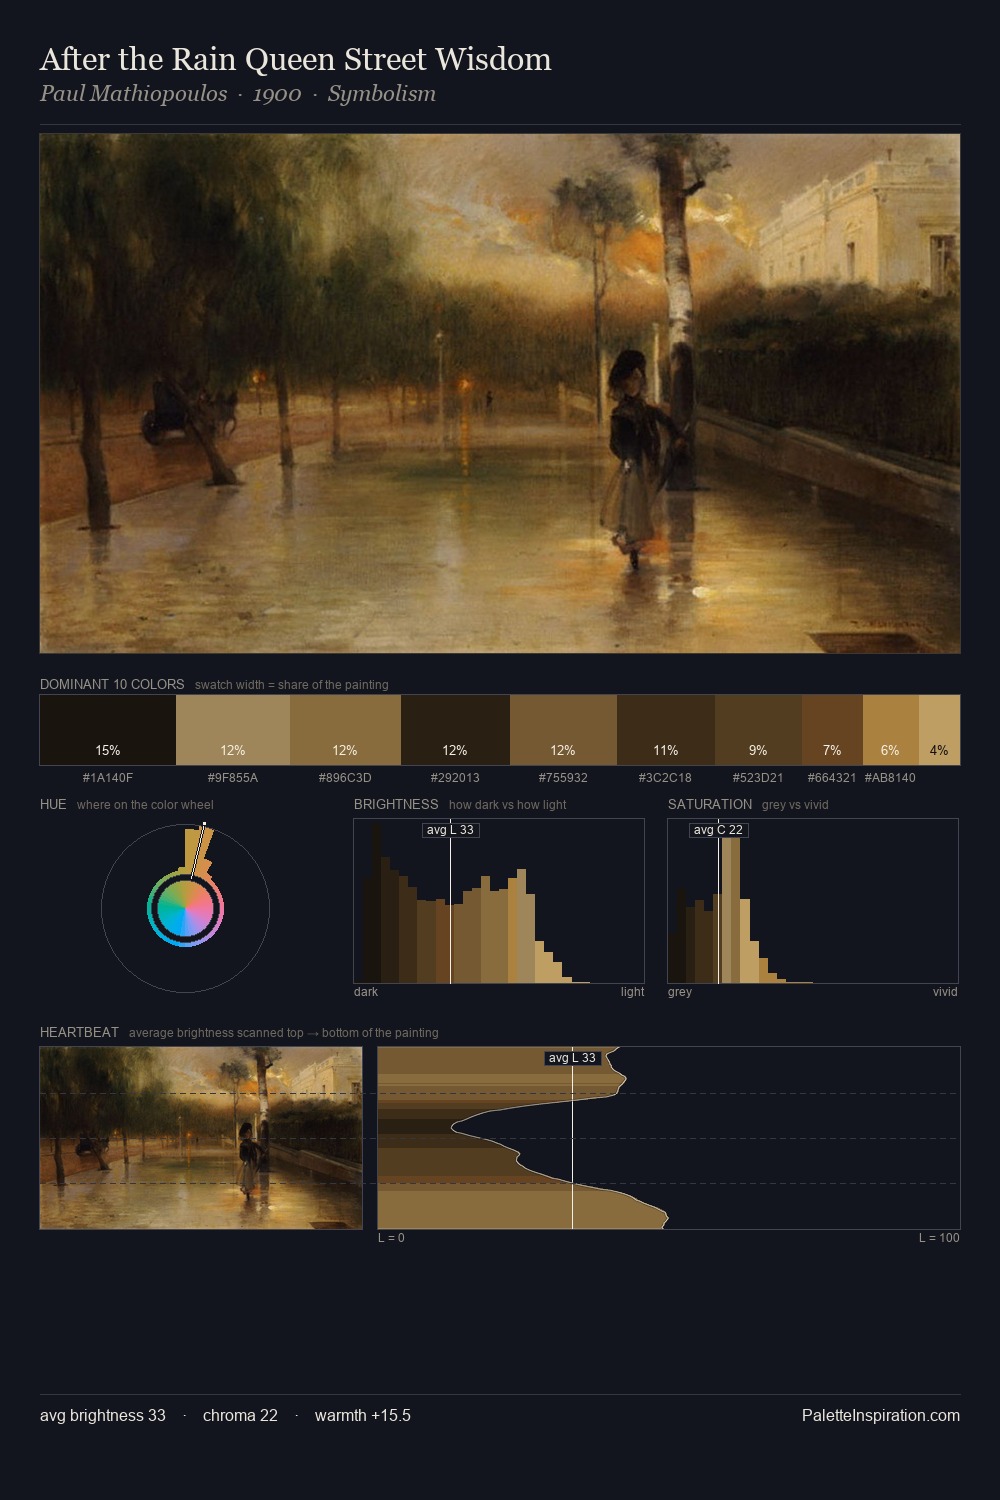1000x1500 pixels.
Task: Click the BRIGHTNESS section heading
Action: pyautogui.click(x=396, y=804)
